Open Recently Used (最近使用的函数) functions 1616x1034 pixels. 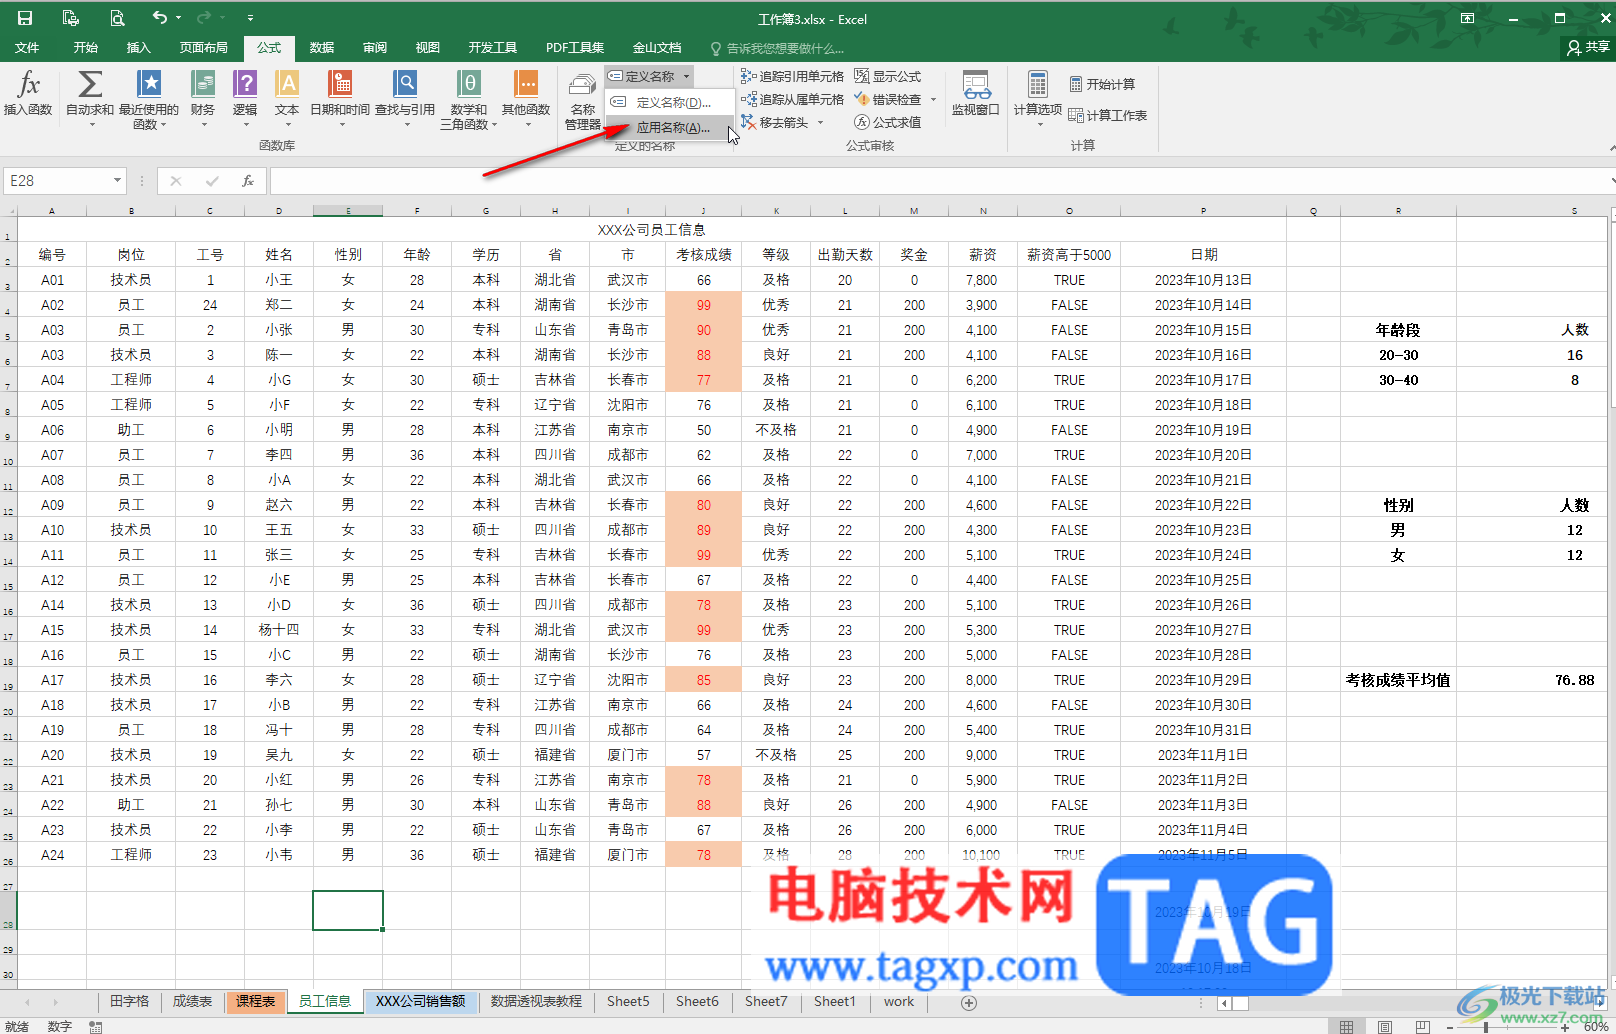click(x=149, y=98)
